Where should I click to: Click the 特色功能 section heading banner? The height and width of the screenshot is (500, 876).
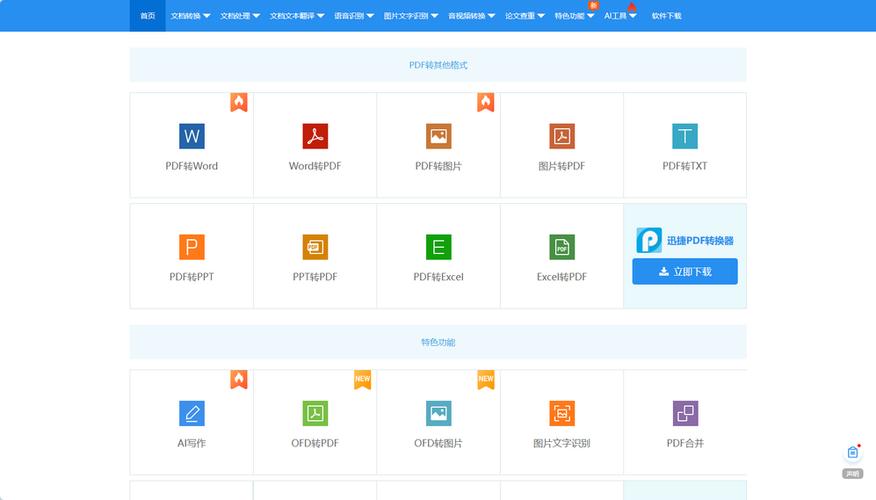pos(438,342)
